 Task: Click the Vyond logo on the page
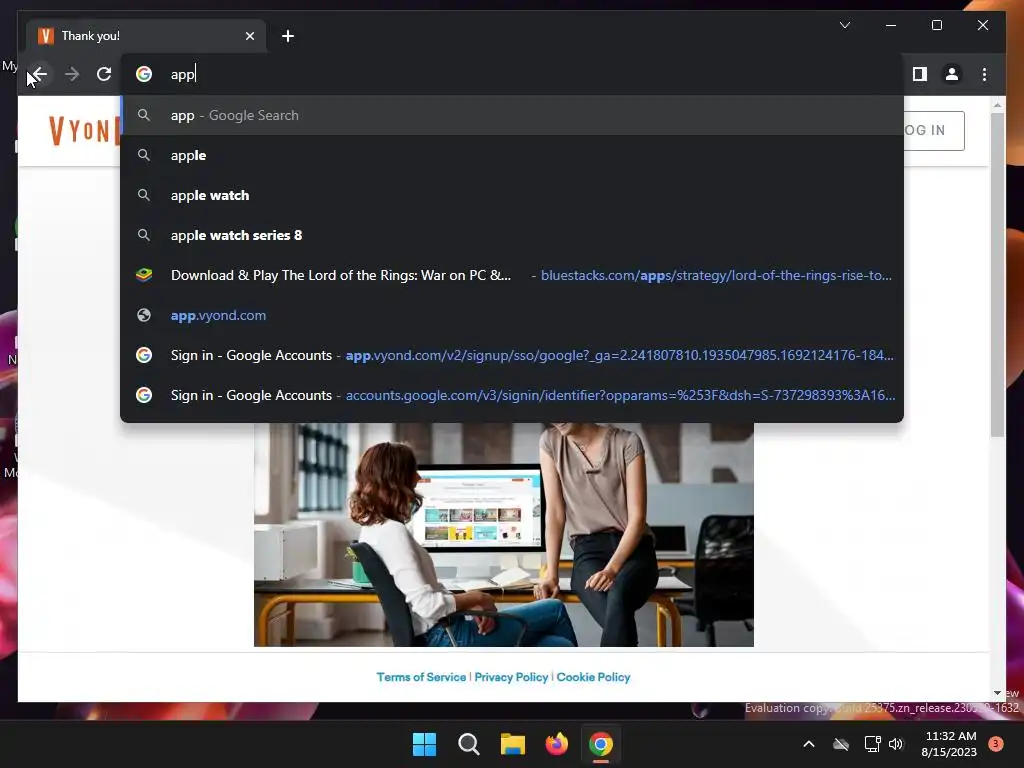click(84, 131)
